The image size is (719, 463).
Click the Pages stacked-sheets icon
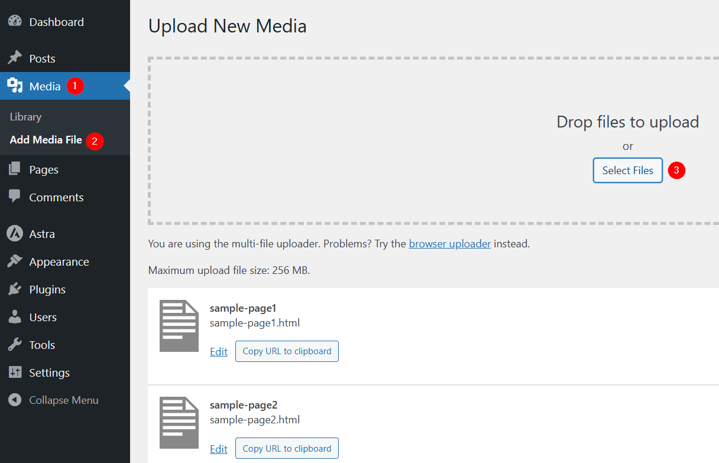(15, 169)
